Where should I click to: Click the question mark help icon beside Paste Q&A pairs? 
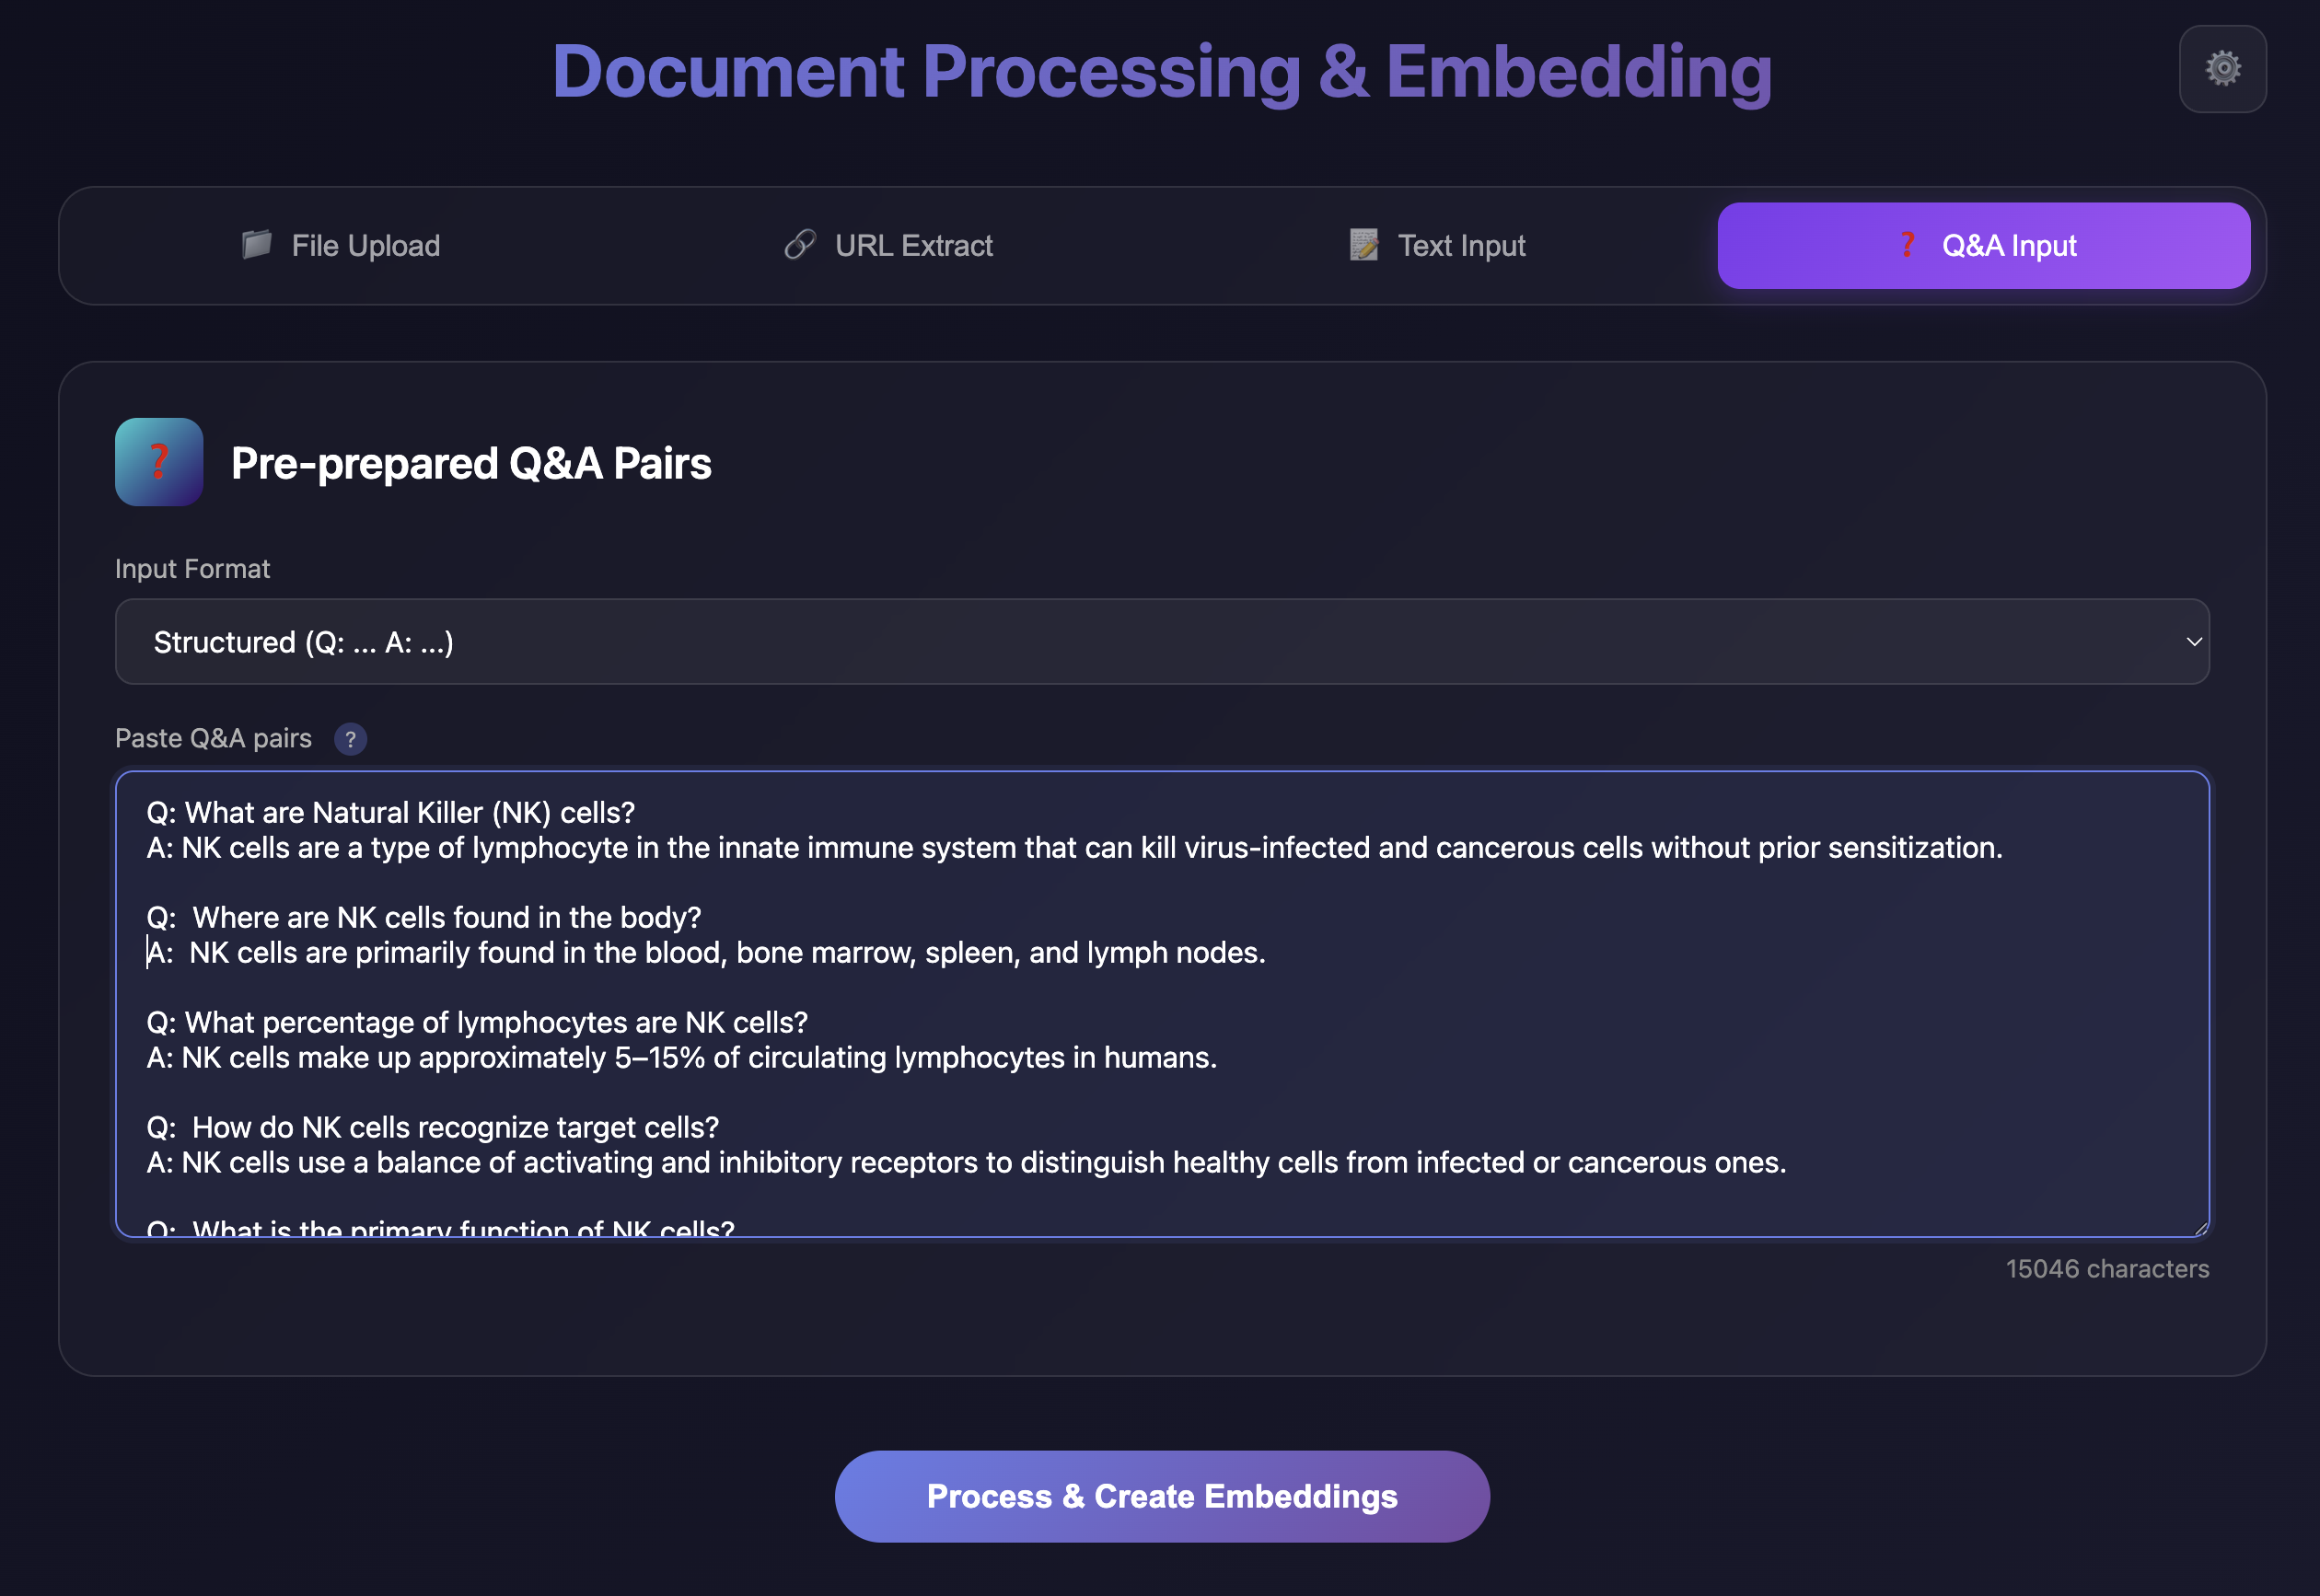[x=350, y=739]
